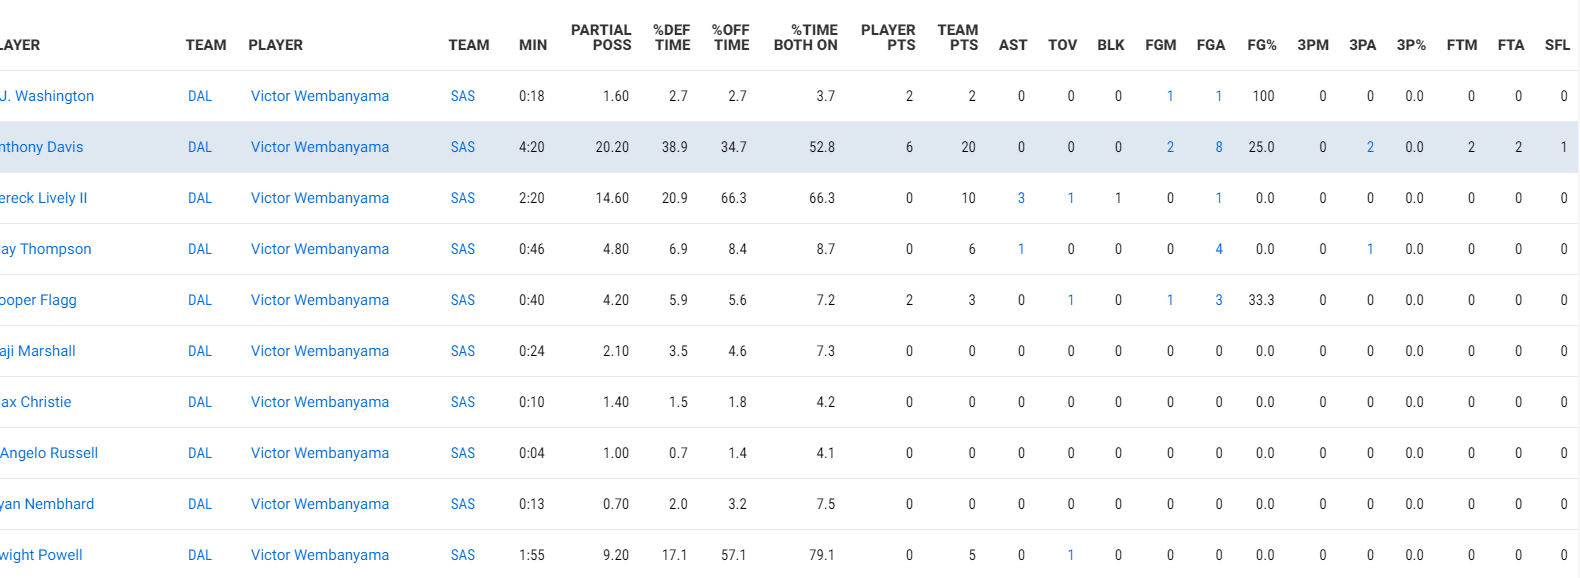Click the FG% column header

[1262, 45]
